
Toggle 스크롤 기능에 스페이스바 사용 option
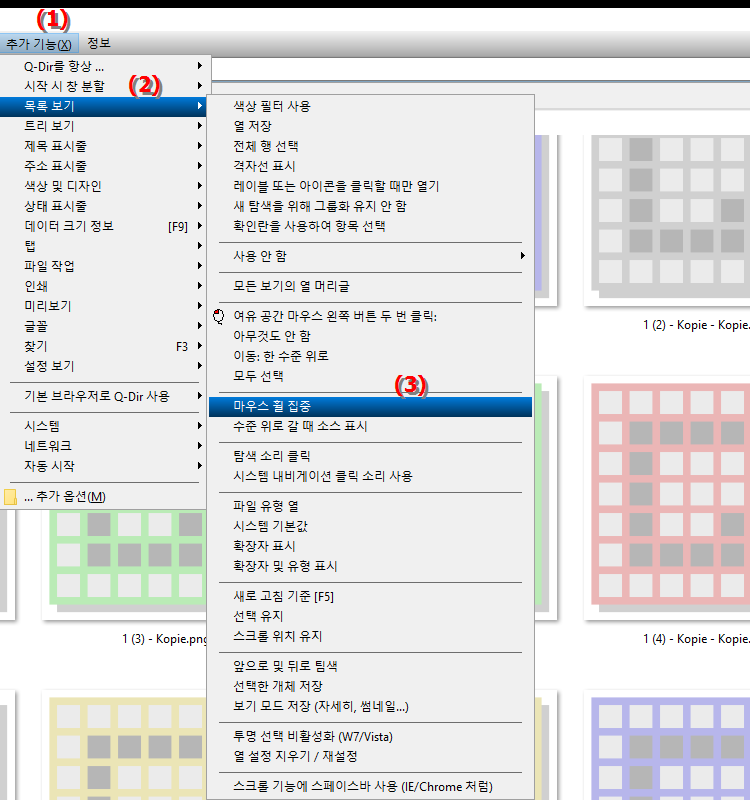click(370, 786)
